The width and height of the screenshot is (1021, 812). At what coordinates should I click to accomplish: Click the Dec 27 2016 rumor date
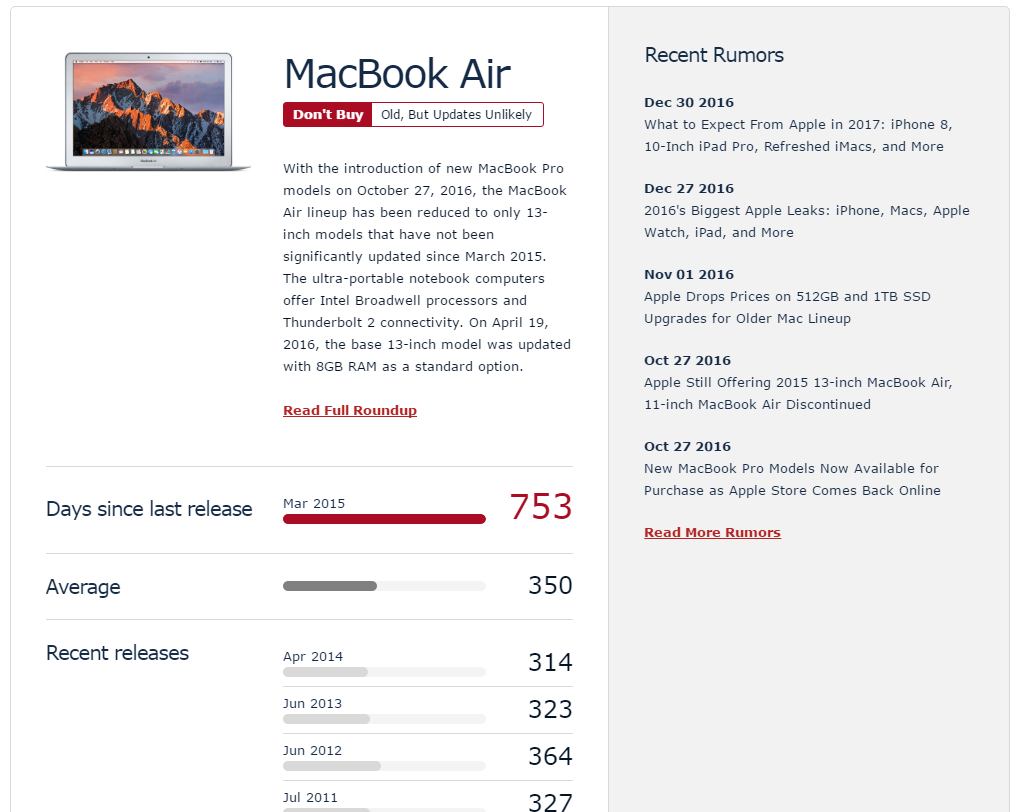[689, 188]
